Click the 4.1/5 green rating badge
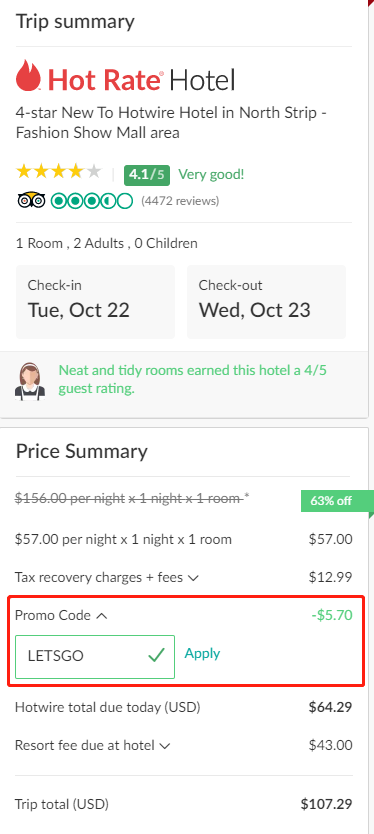 point(147,174)
